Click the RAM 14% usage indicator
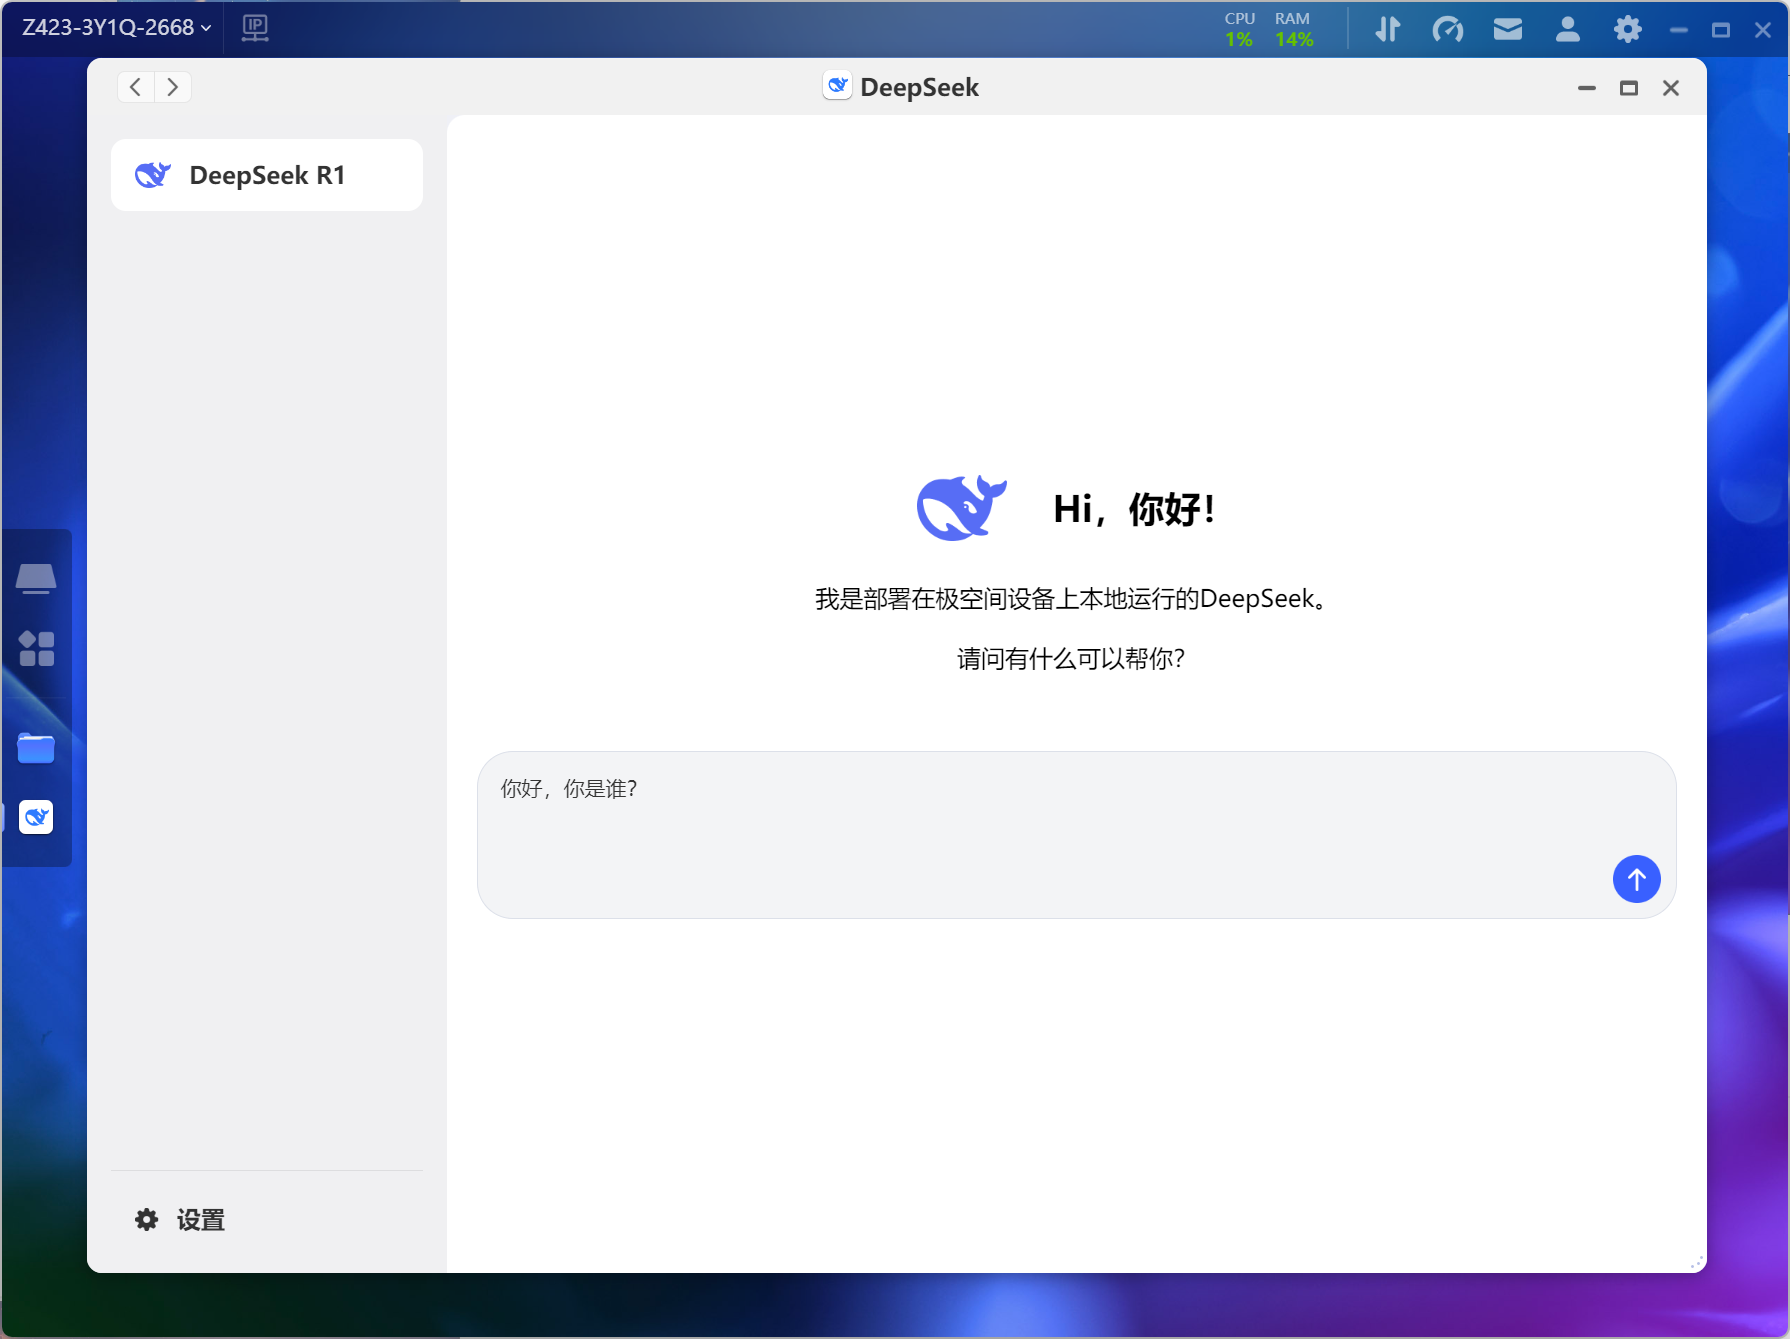The width and height of the screenshot is (1790, 1339). (1293, 29)
